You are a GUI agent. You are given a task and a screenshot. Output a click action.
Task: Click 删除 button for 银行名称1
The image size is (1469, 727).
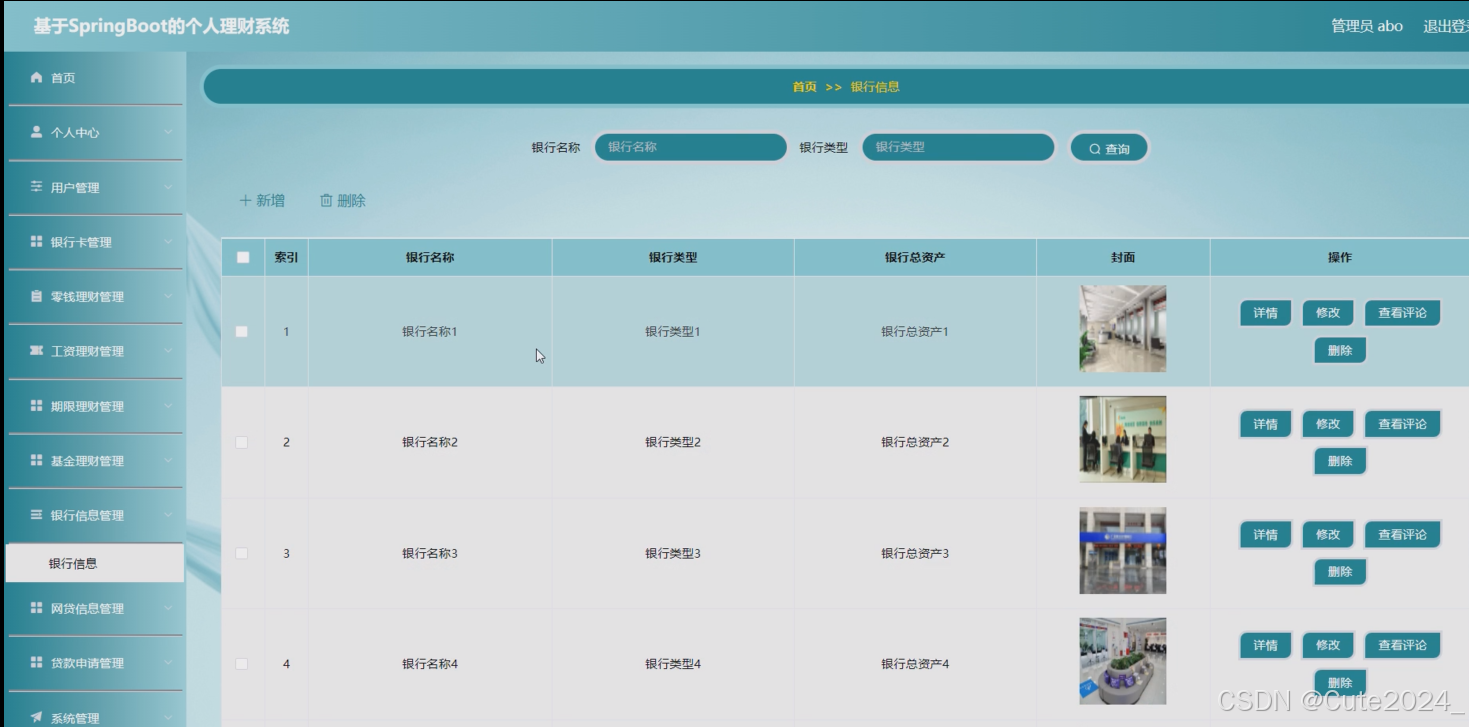pyautogui.click(x=1340, y=351)
